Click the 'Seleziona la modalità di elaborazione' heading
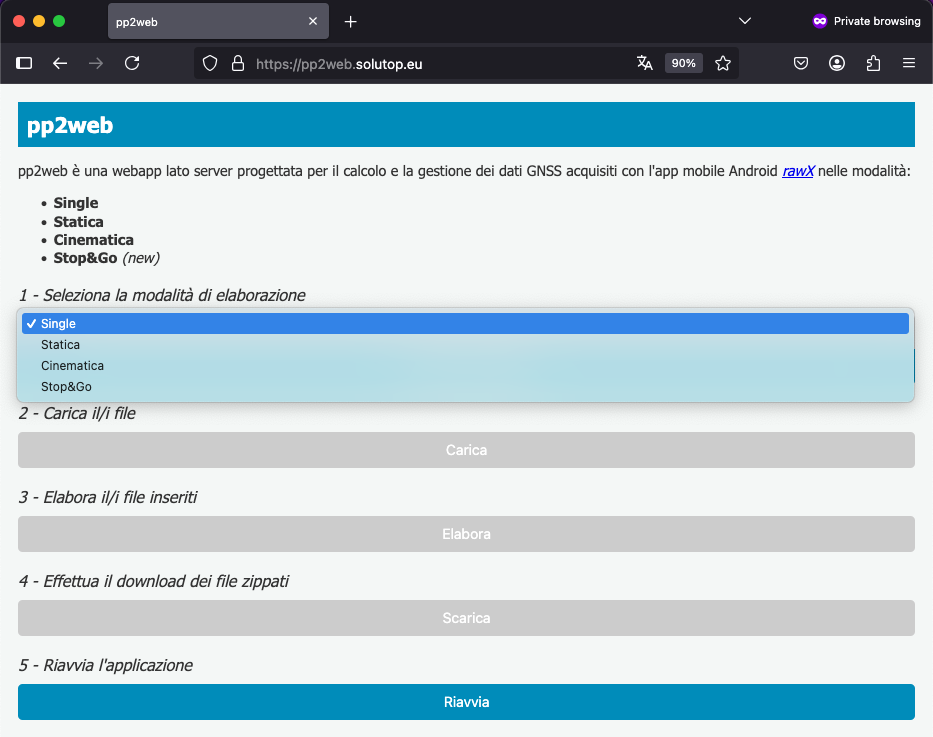The height and width of the screenshot is (737, 933). coord(162,296)
